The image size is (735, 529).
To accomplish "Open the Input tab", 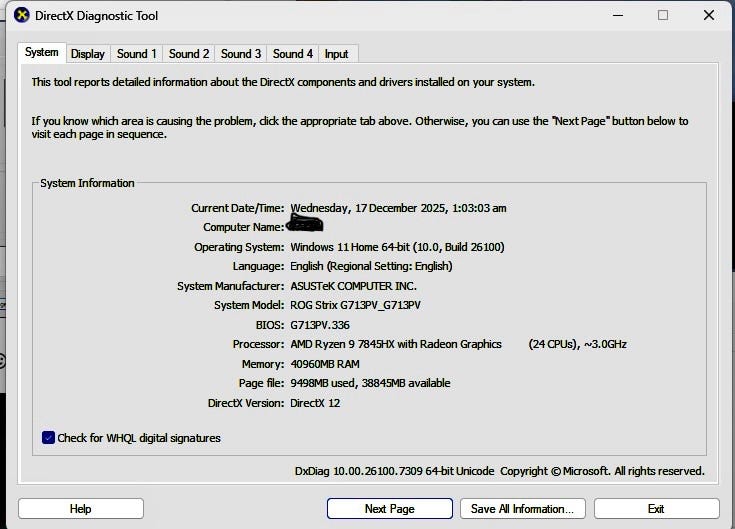I will tap(337, 54).
